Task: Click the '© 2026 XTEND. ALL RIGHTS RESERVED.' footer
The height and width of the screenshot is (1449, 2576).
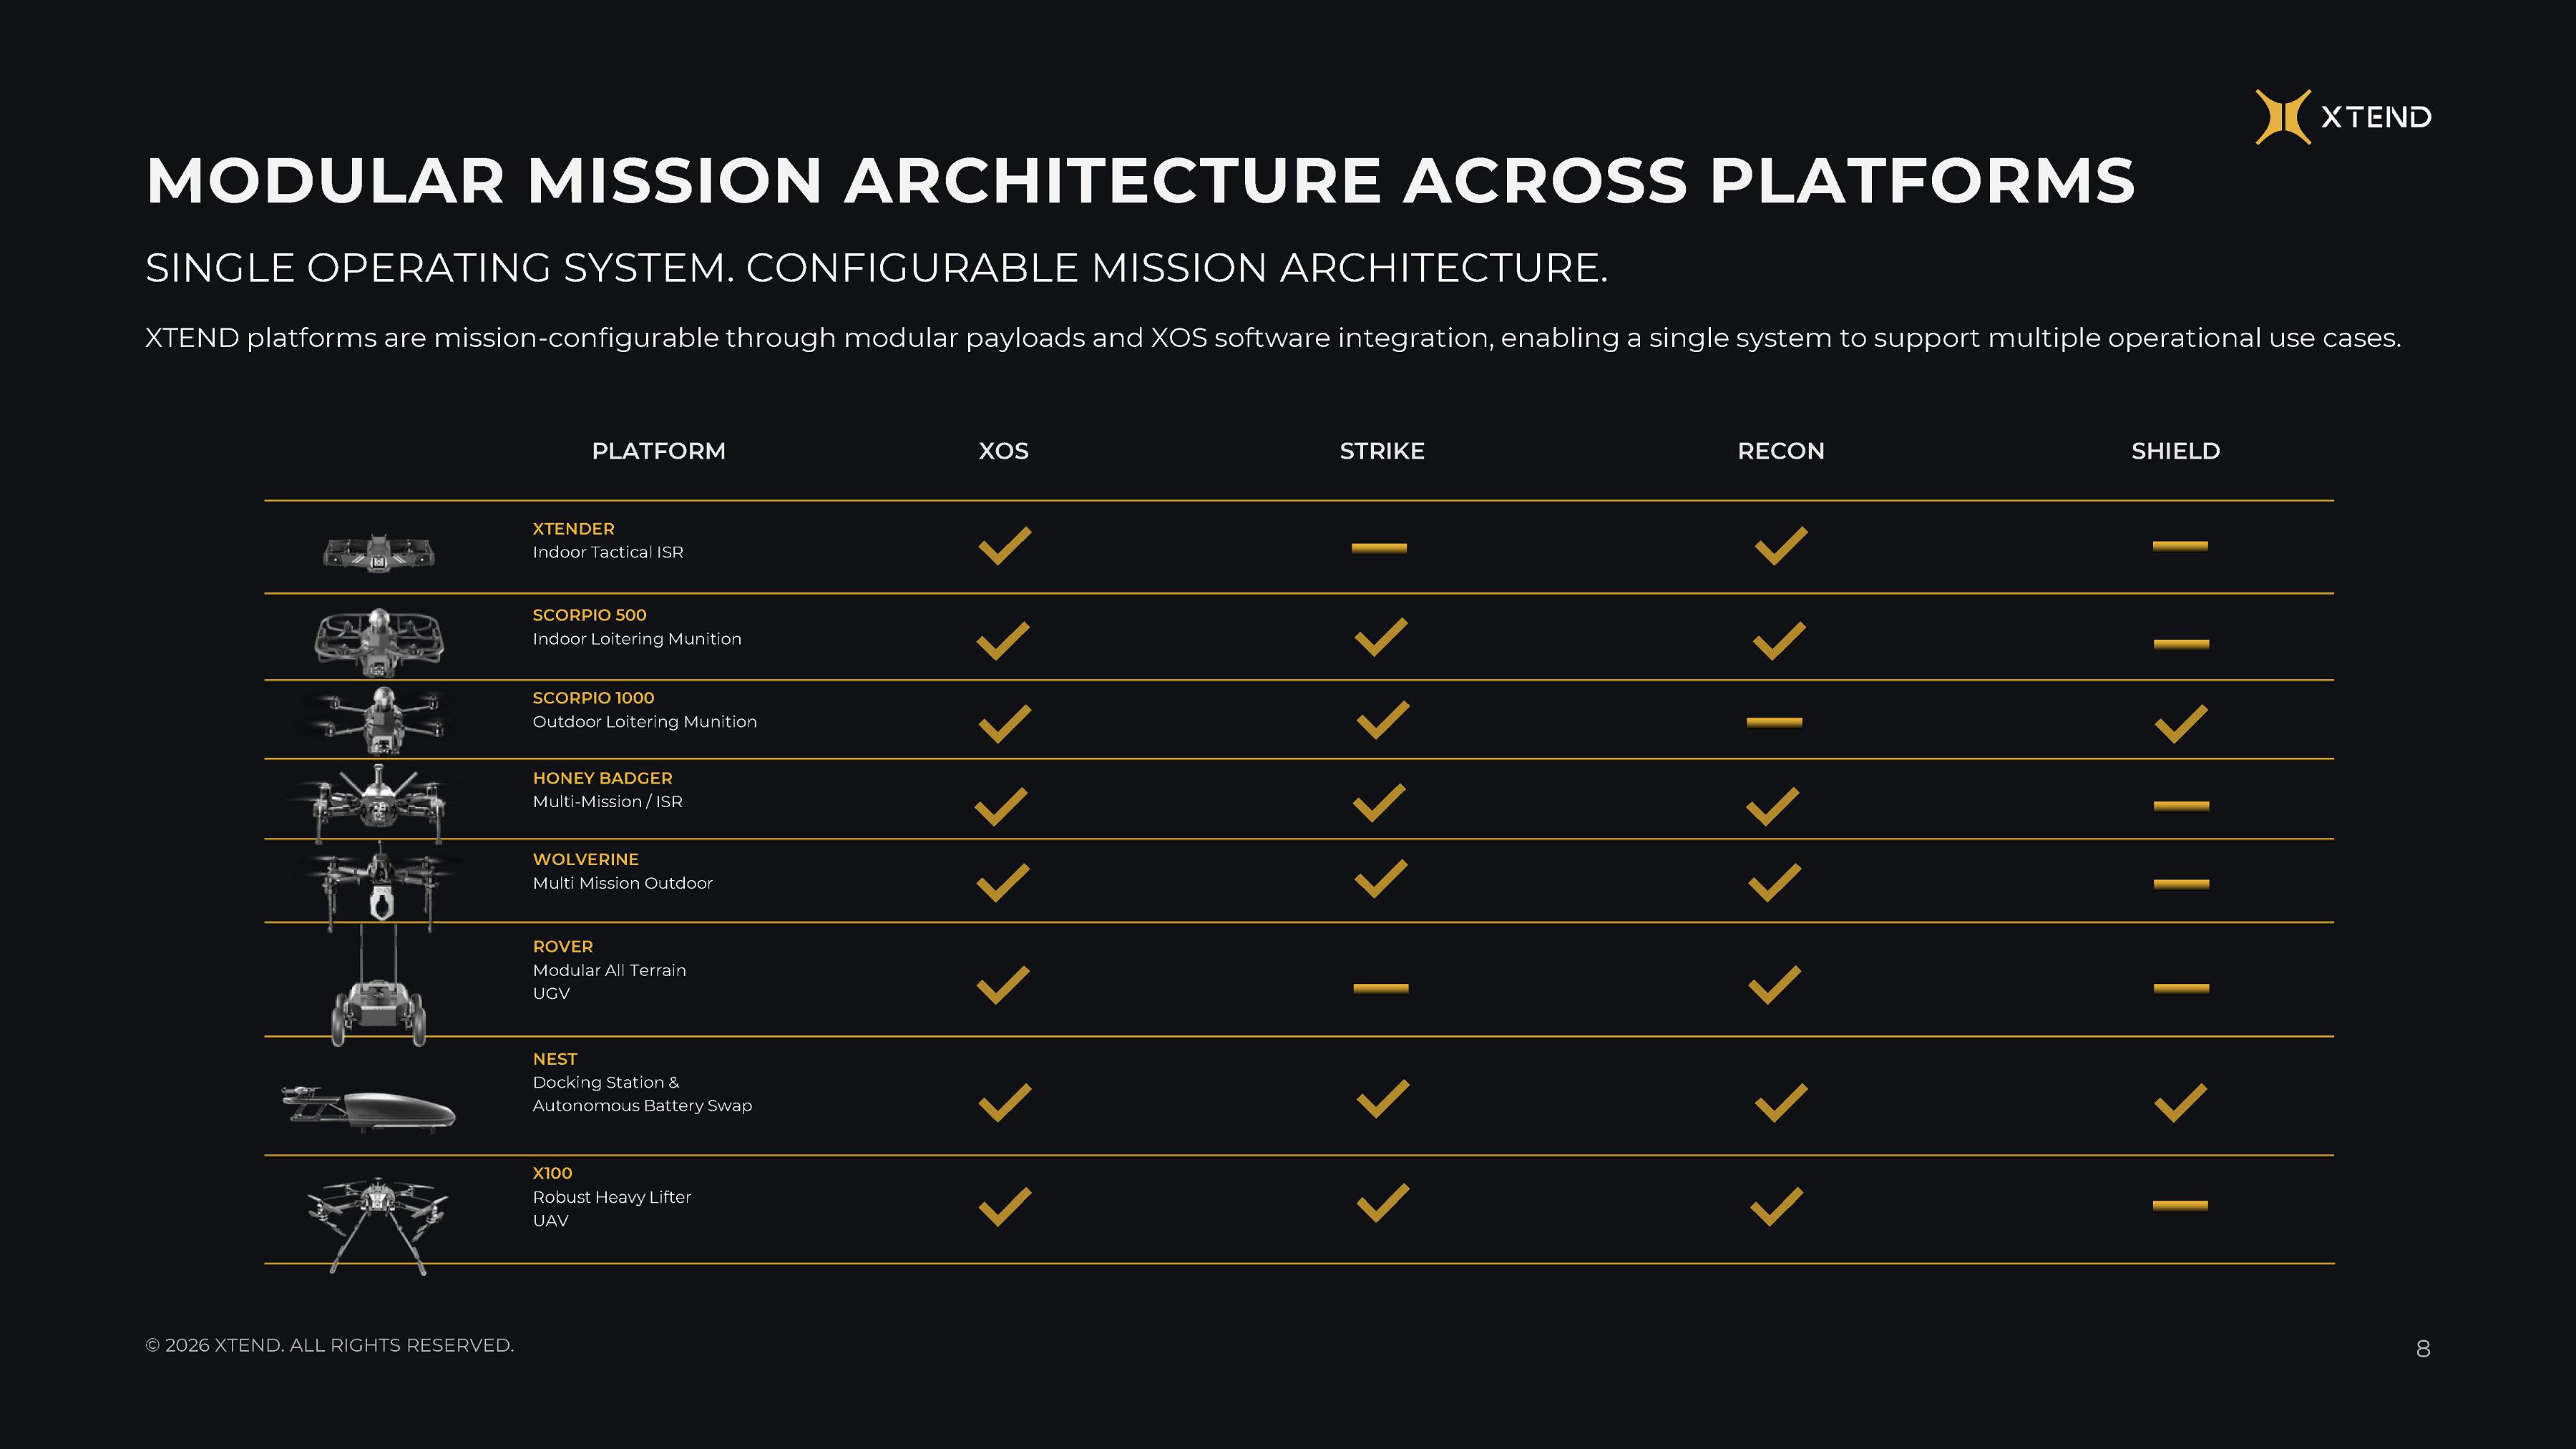Action: tap(330, 1345)
